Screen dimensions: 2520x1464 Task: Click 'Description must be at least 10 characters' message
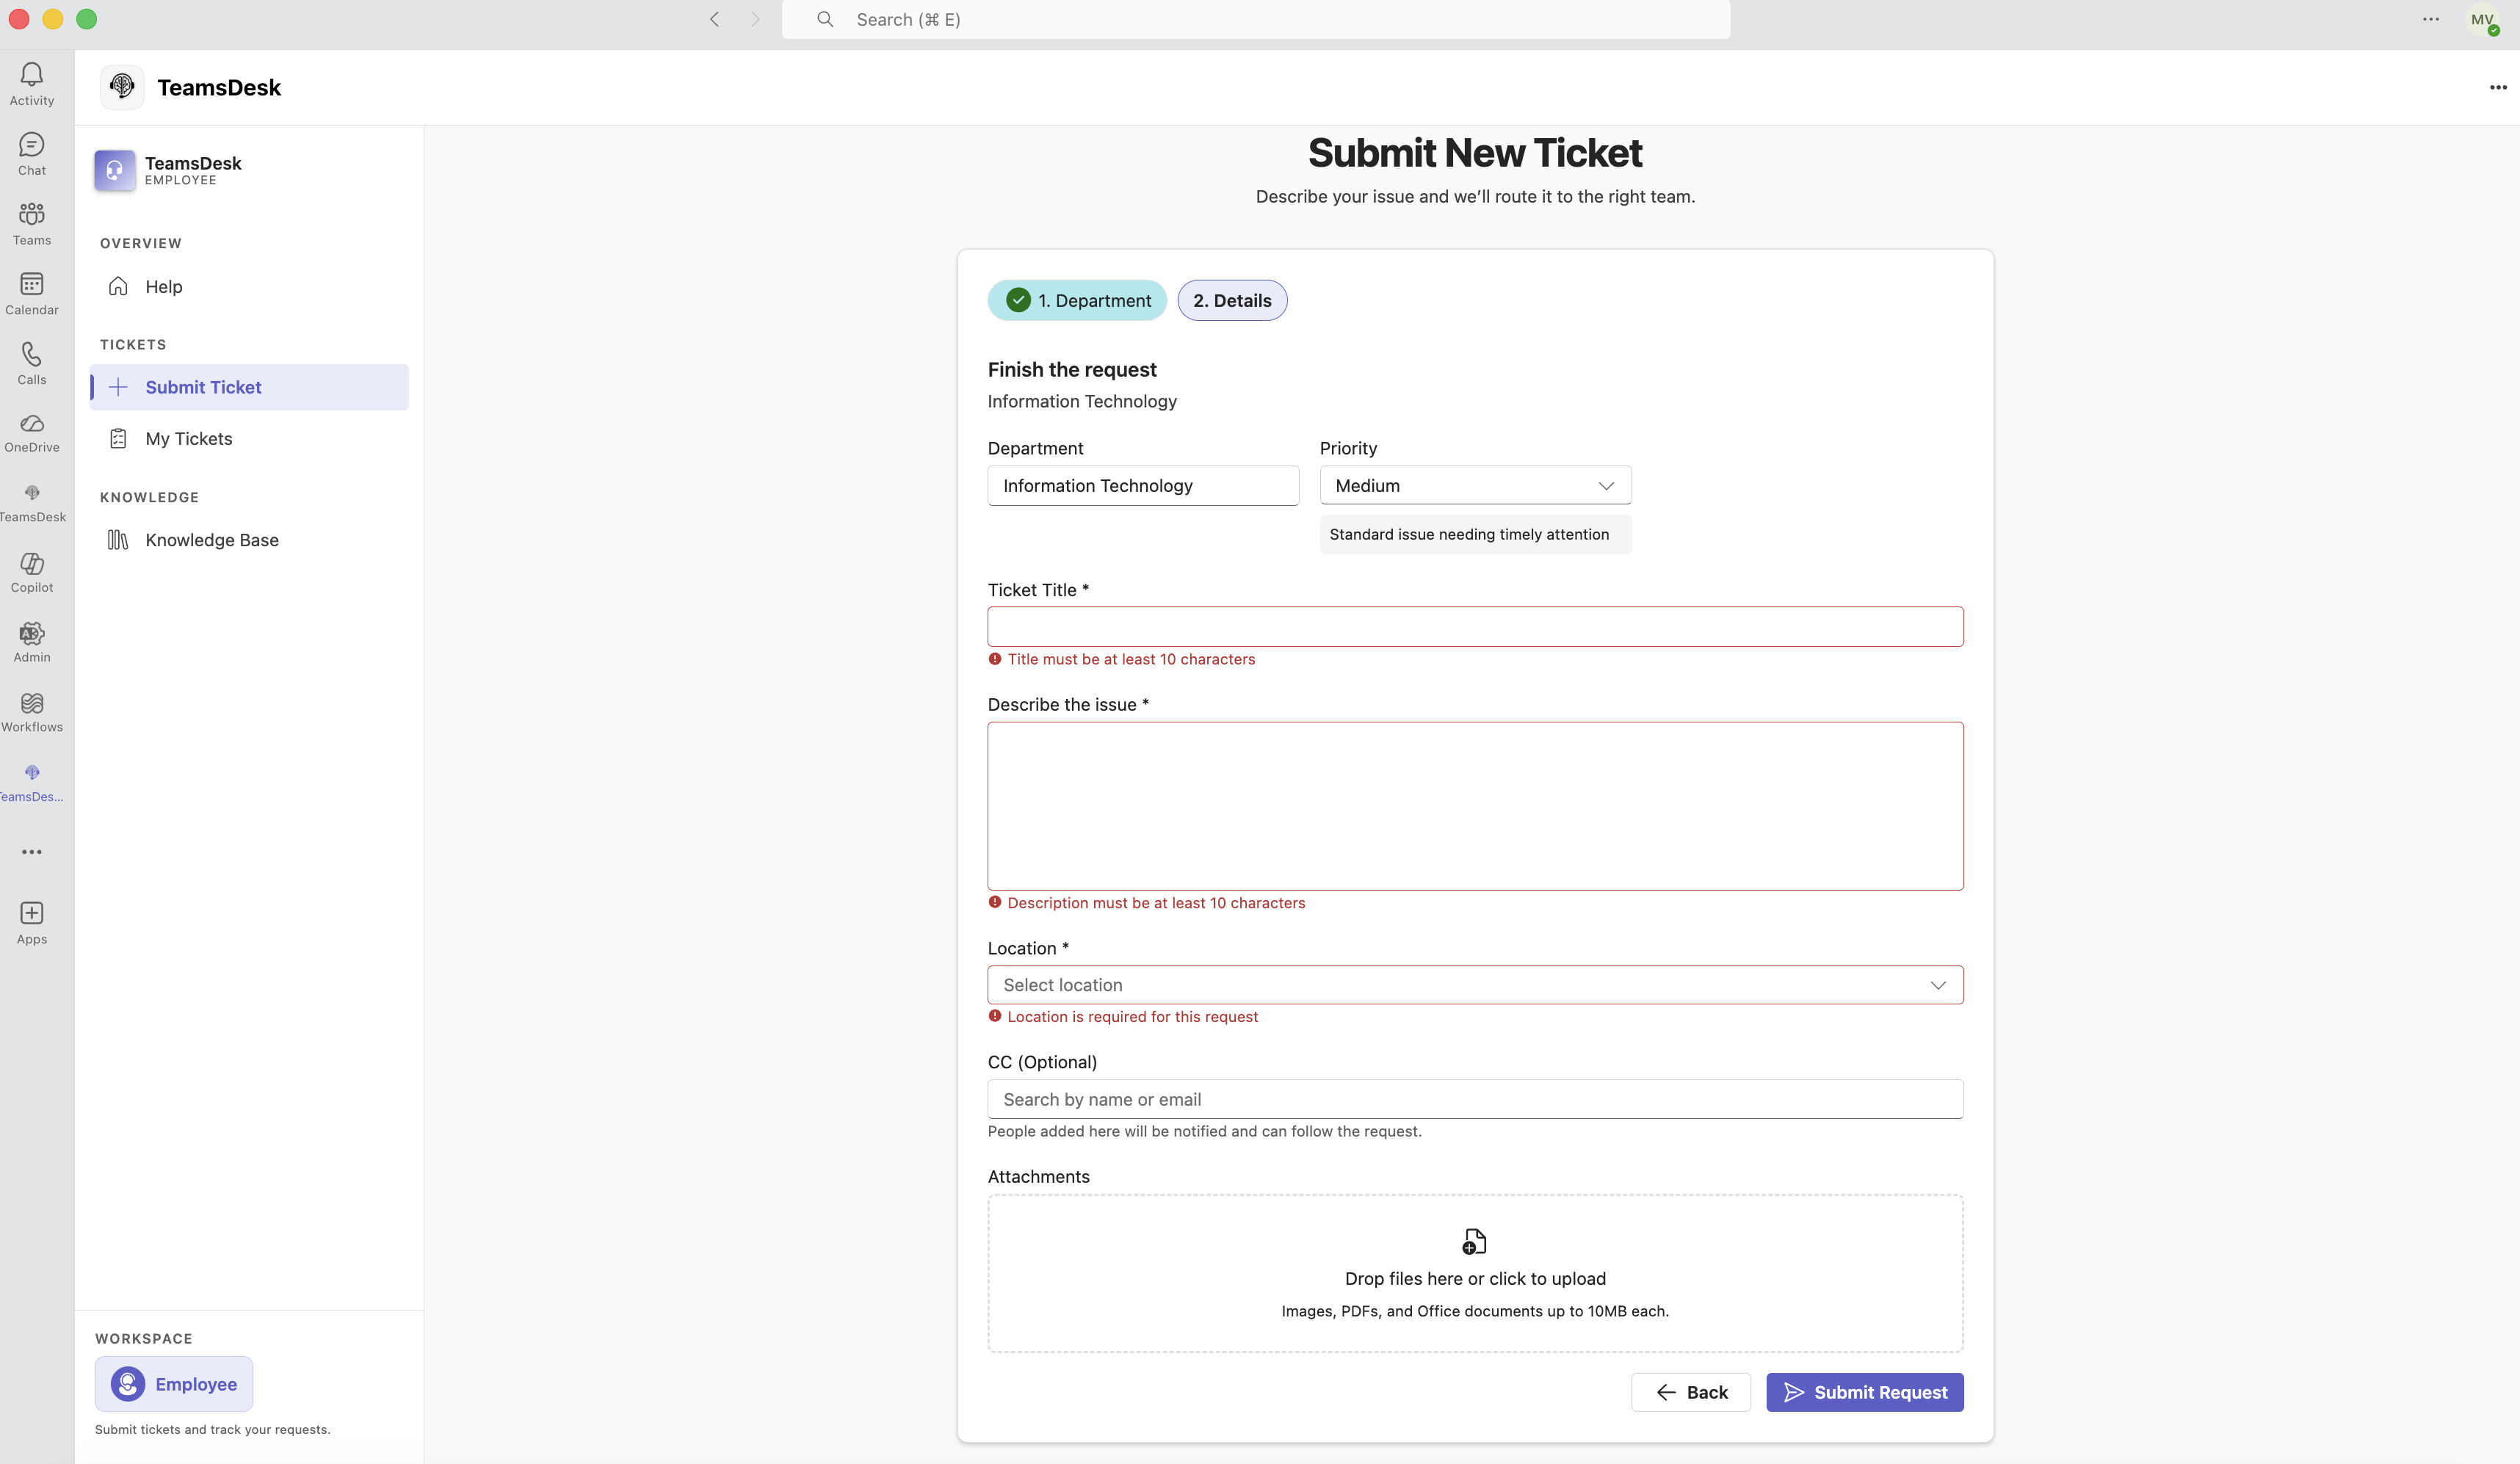1156,903
